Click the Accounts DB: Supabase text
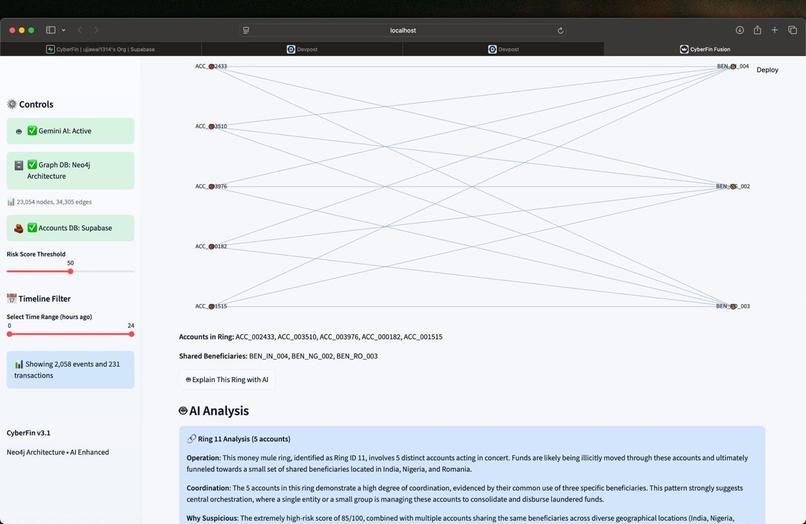The image size is (806, 524). [x=75, y=228]
